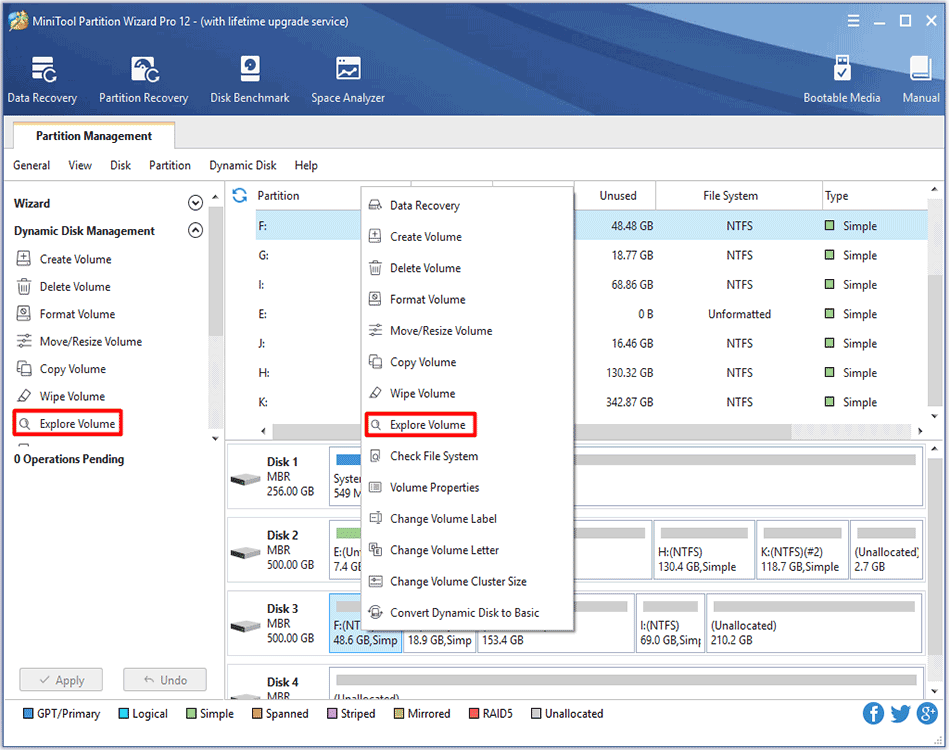Click the Twitter icon in the status bar
The height and width of the screenshot is (750, 950).
pos(900,713)
